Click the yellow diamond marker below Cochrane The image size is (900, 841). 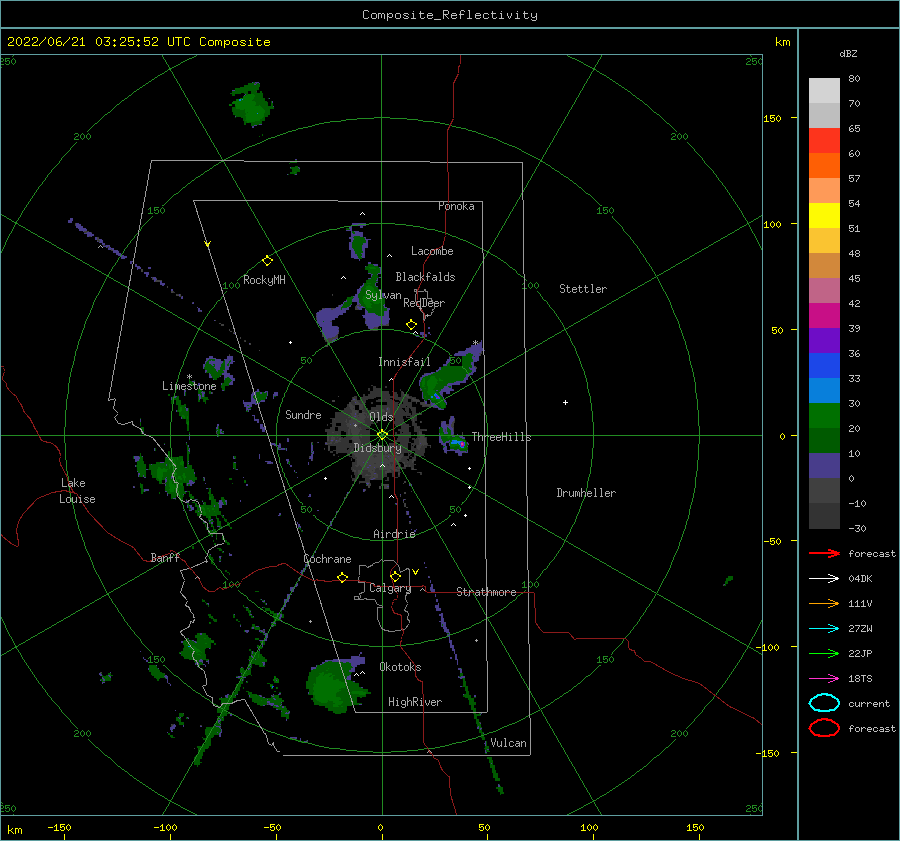(342, 577)
